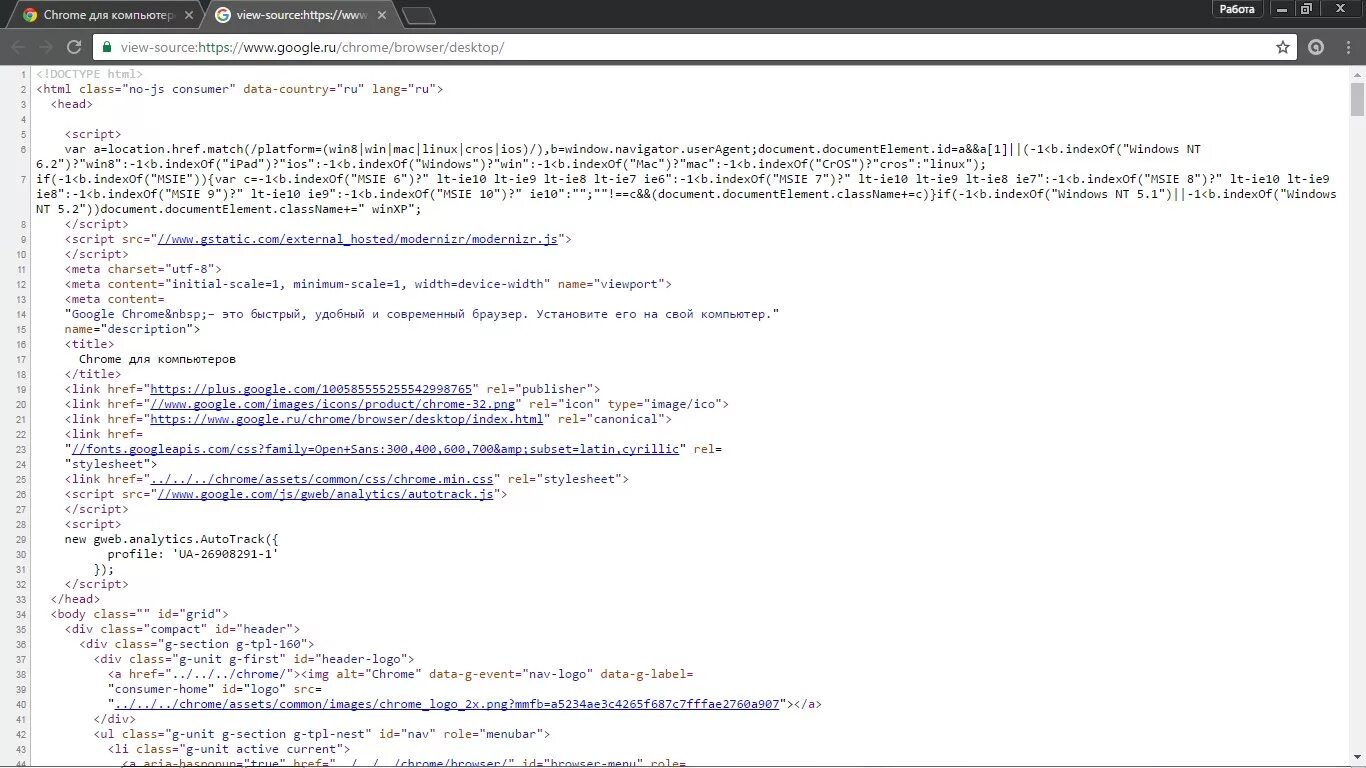Click the Google Chrome description text line
The image size is (1366, 768).
[x=422, y=314]
